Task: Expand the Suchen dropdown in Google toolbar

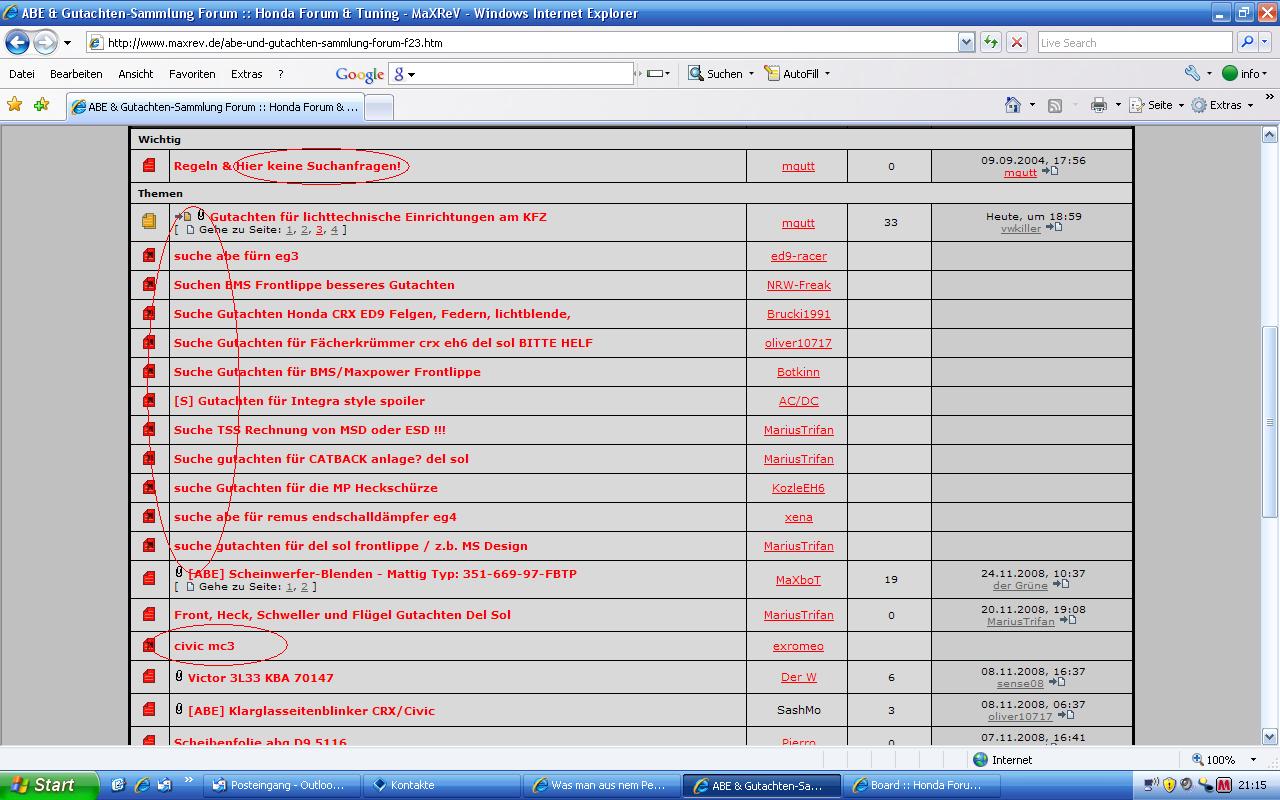Action: (751, 74)
